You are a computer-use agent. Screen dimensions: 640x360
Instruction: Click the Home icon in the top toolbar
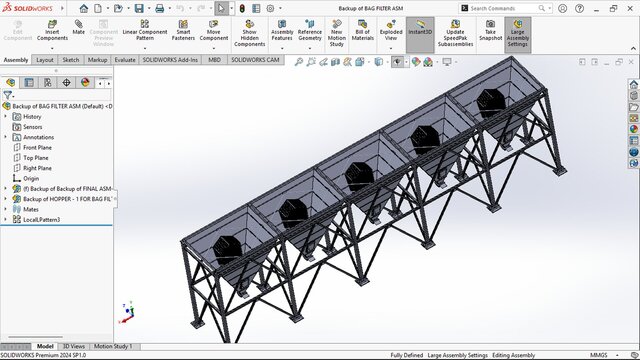point(84,8)
